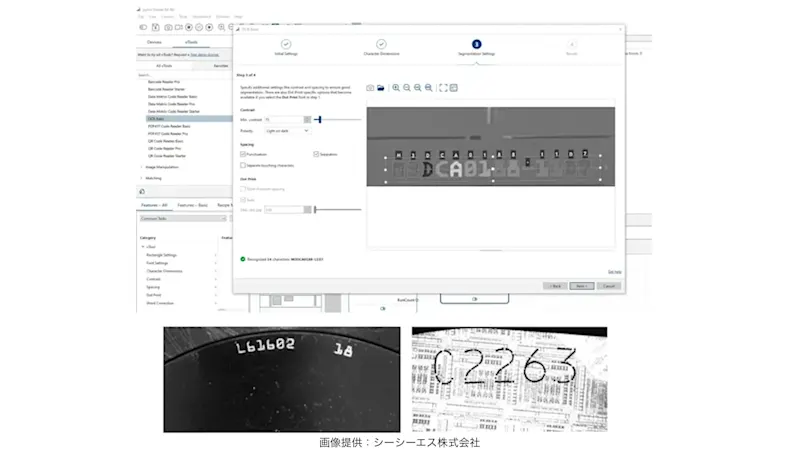Viewport: 800px width, 450px height.
Task: Select Barcode Reader Pro in the list
Action: (164, 82)
